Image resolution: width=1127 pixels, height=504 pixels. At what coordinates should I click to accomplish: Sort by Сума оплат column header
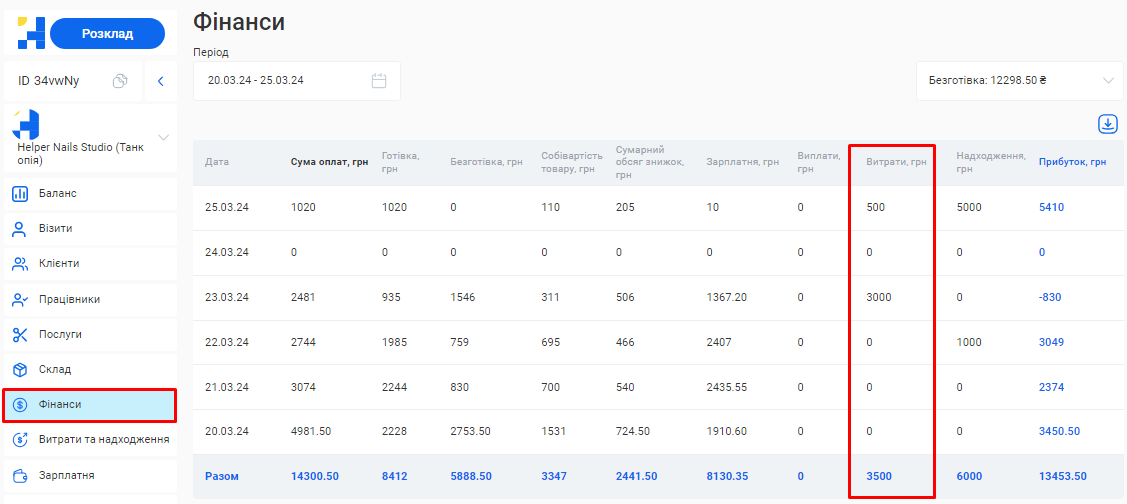tap(329, 162)
